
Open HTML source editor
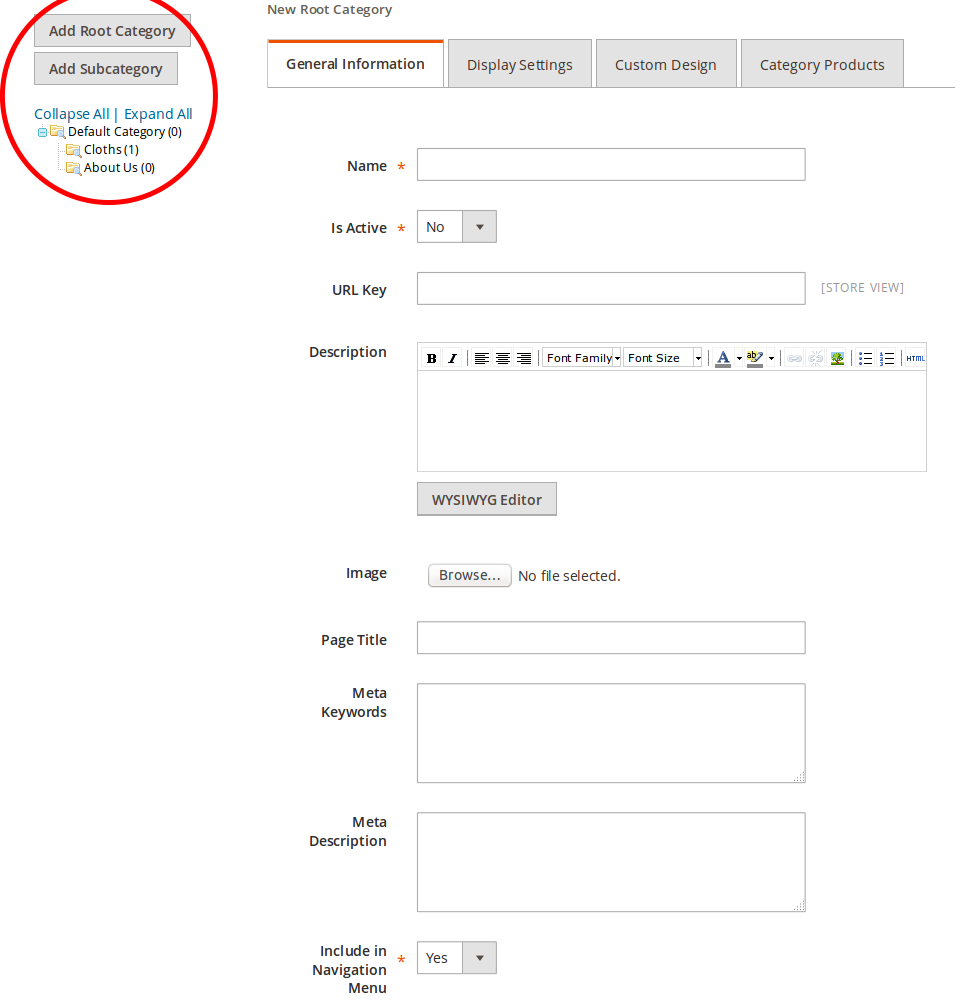click(915, 358)
